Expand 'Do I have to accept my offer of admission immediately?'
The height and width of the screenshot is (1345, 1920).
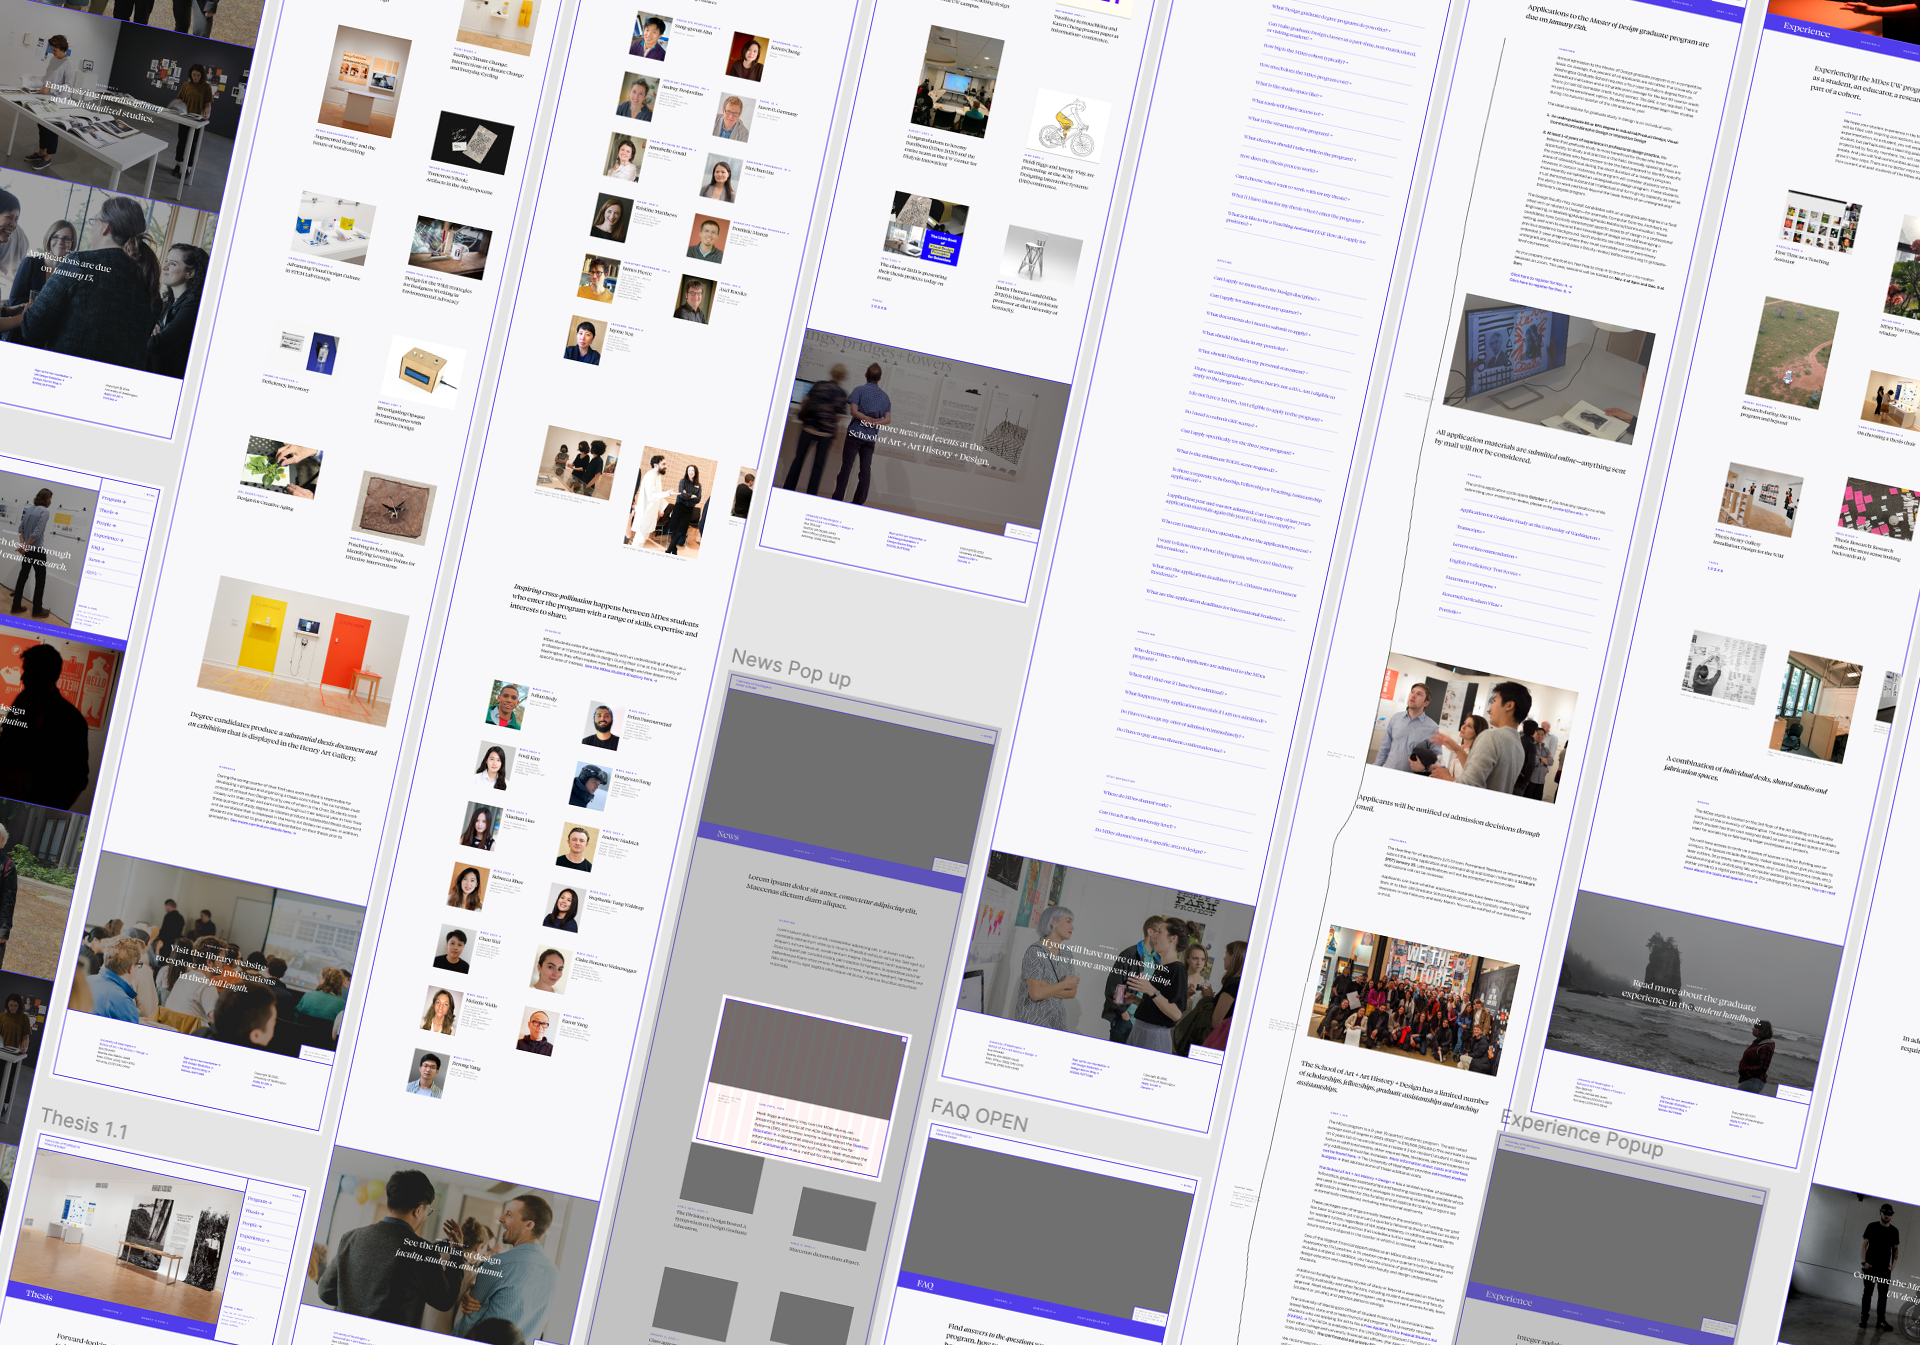pos(1182,723)
